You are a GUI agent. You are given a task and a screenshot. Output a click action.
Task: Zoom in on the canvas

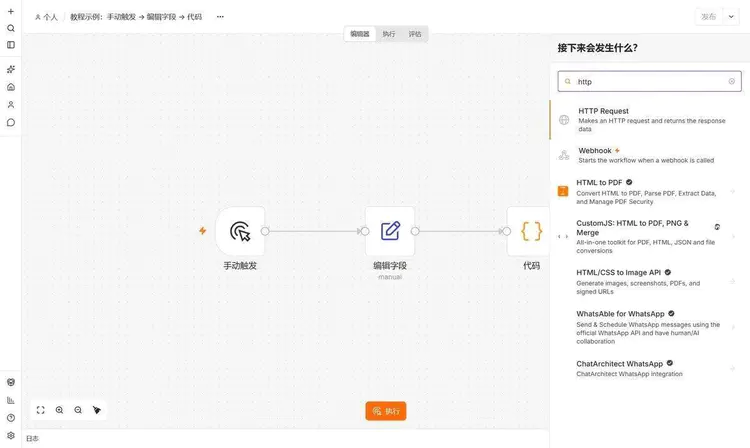pos(59,410)
